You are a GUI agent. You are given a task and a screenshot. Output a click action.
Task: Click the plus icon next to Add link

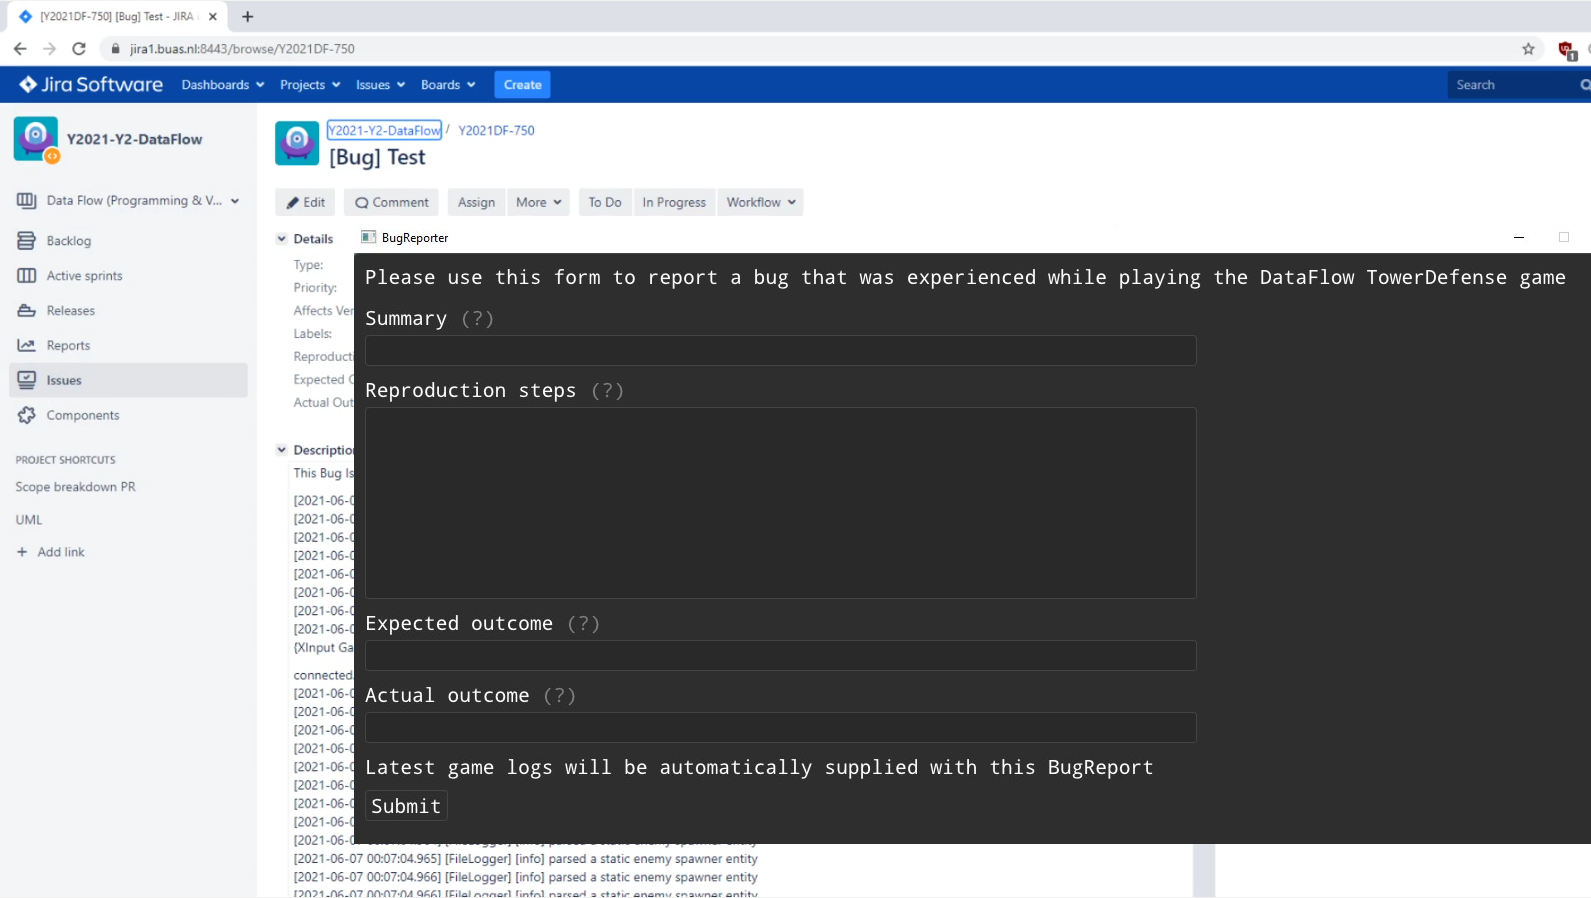tap(22, 552)
